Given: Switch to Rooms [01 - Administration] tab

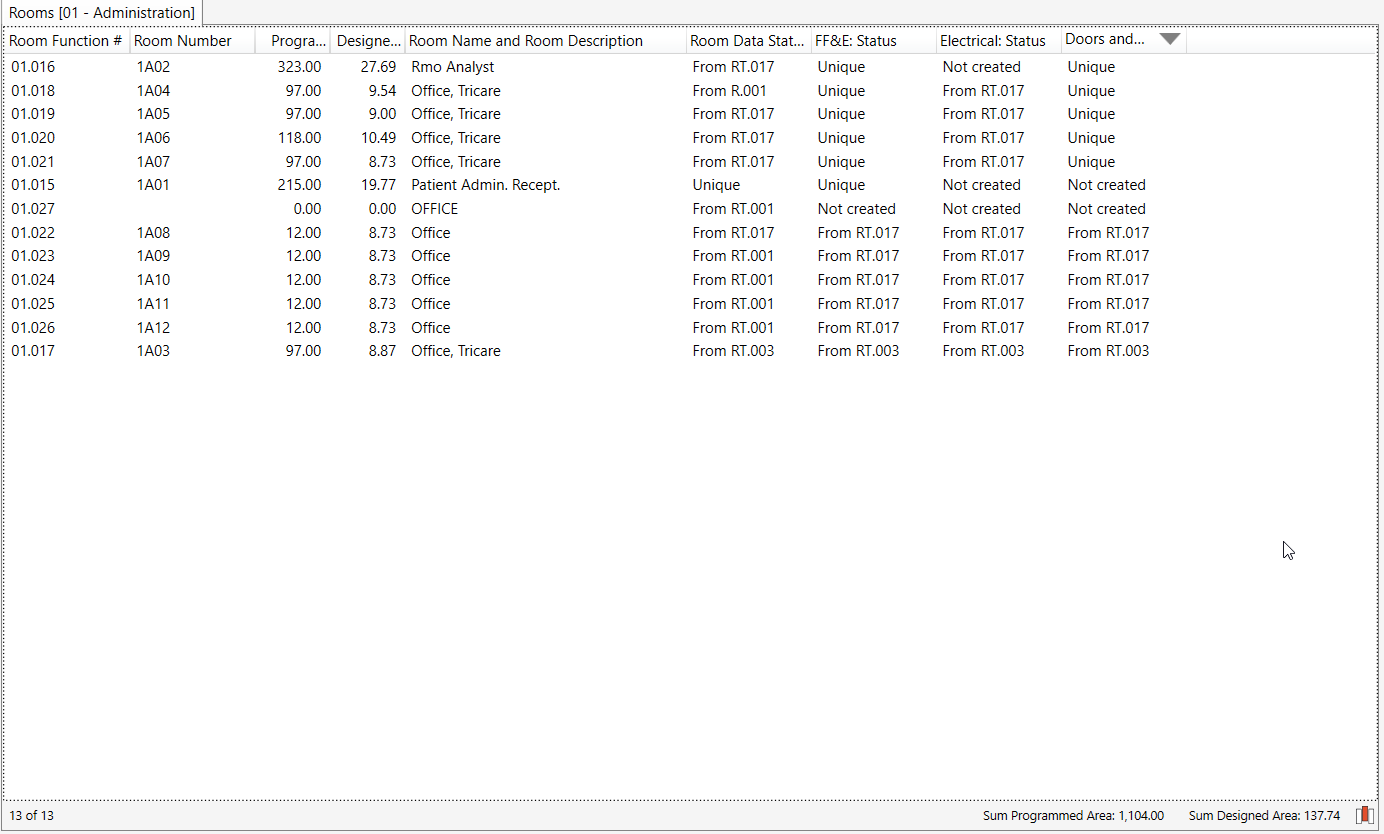Looking at the screenshot, I should click(102, 13).
